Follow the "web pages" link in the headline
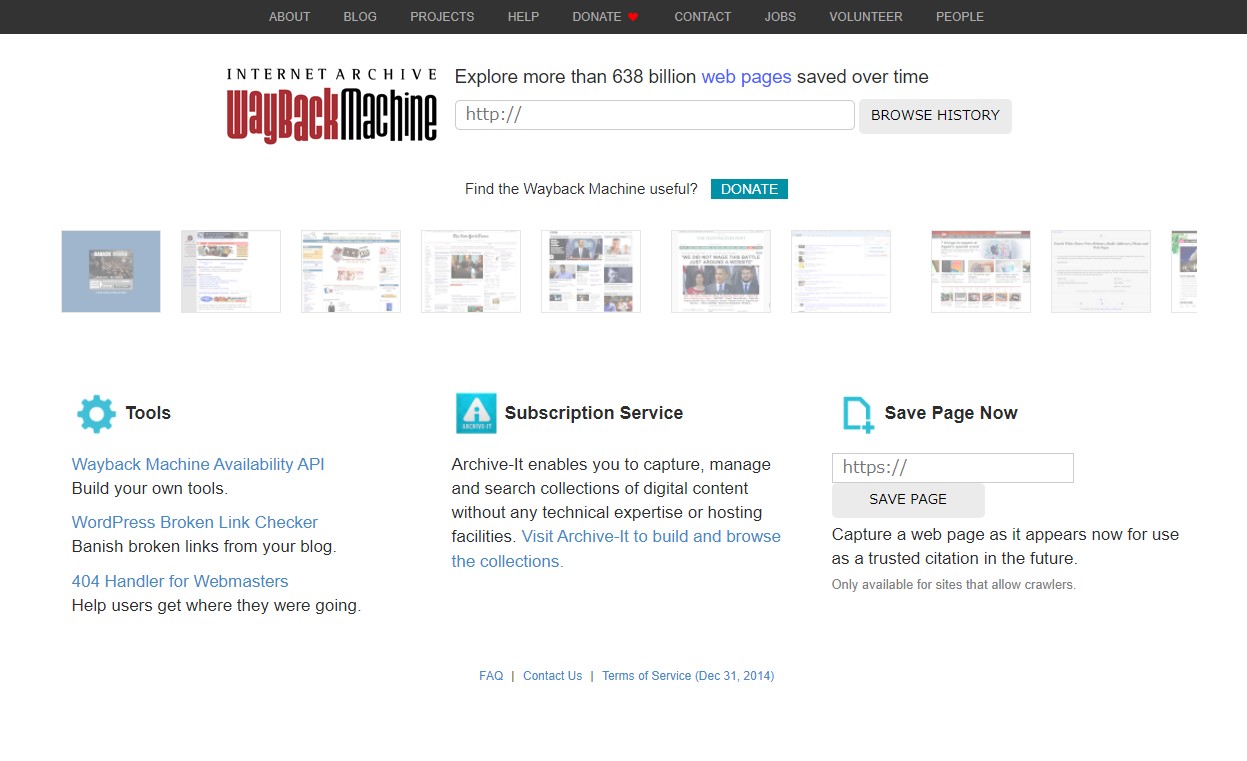 click(746, 77)
